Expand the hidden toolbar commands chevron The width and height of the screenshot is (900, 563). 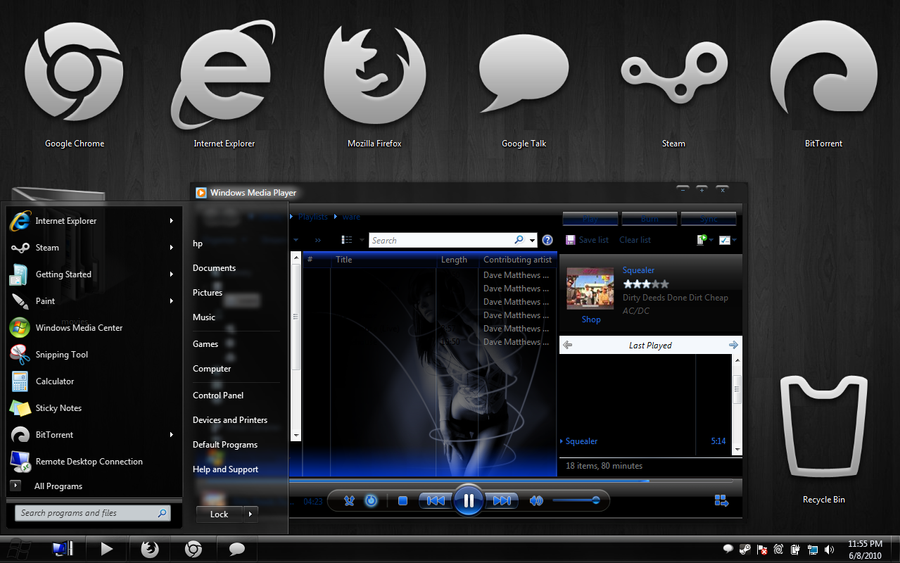coord(317,240)
